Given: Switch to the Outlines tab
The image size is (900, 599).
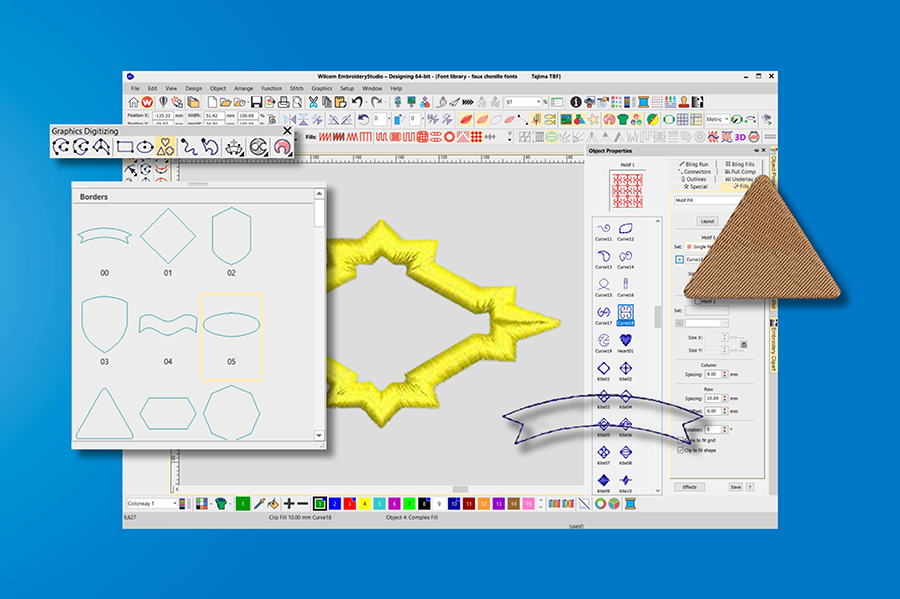Looking at the screenshot, I should [698, 179].
